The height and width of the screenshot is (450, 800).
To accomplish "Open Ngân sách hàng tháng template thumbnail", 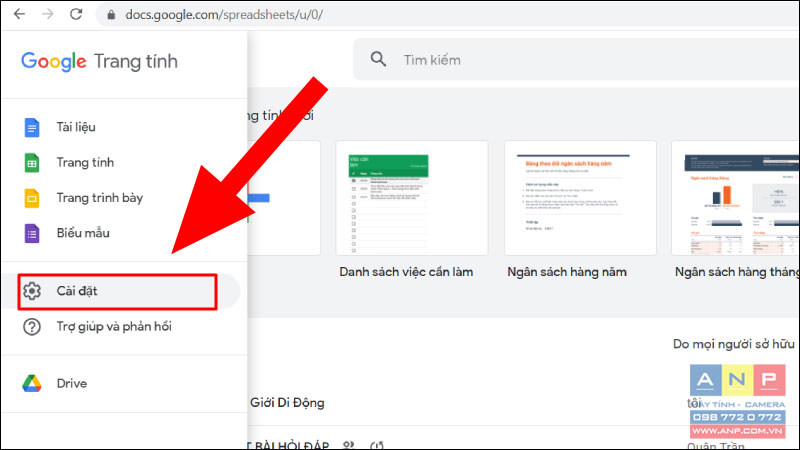I will (736, 198).
